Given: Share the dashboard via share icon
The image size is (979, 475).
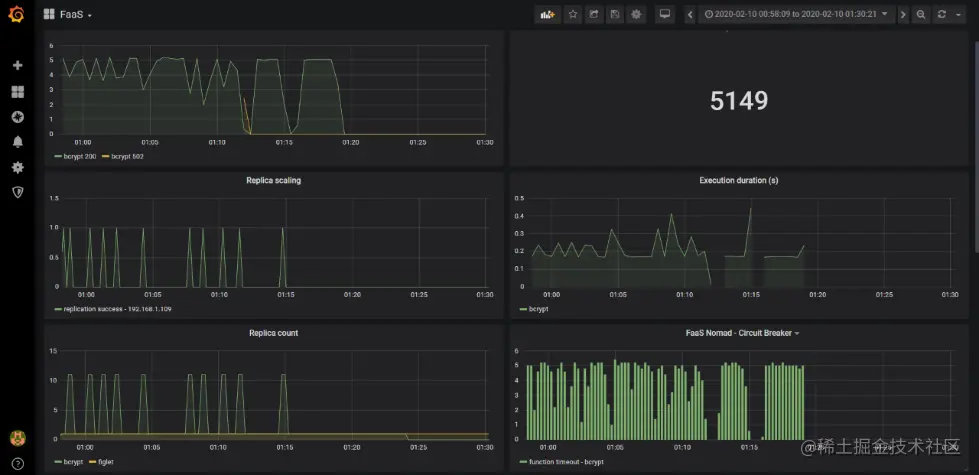Looking at the screenshot, I should 594,14.
